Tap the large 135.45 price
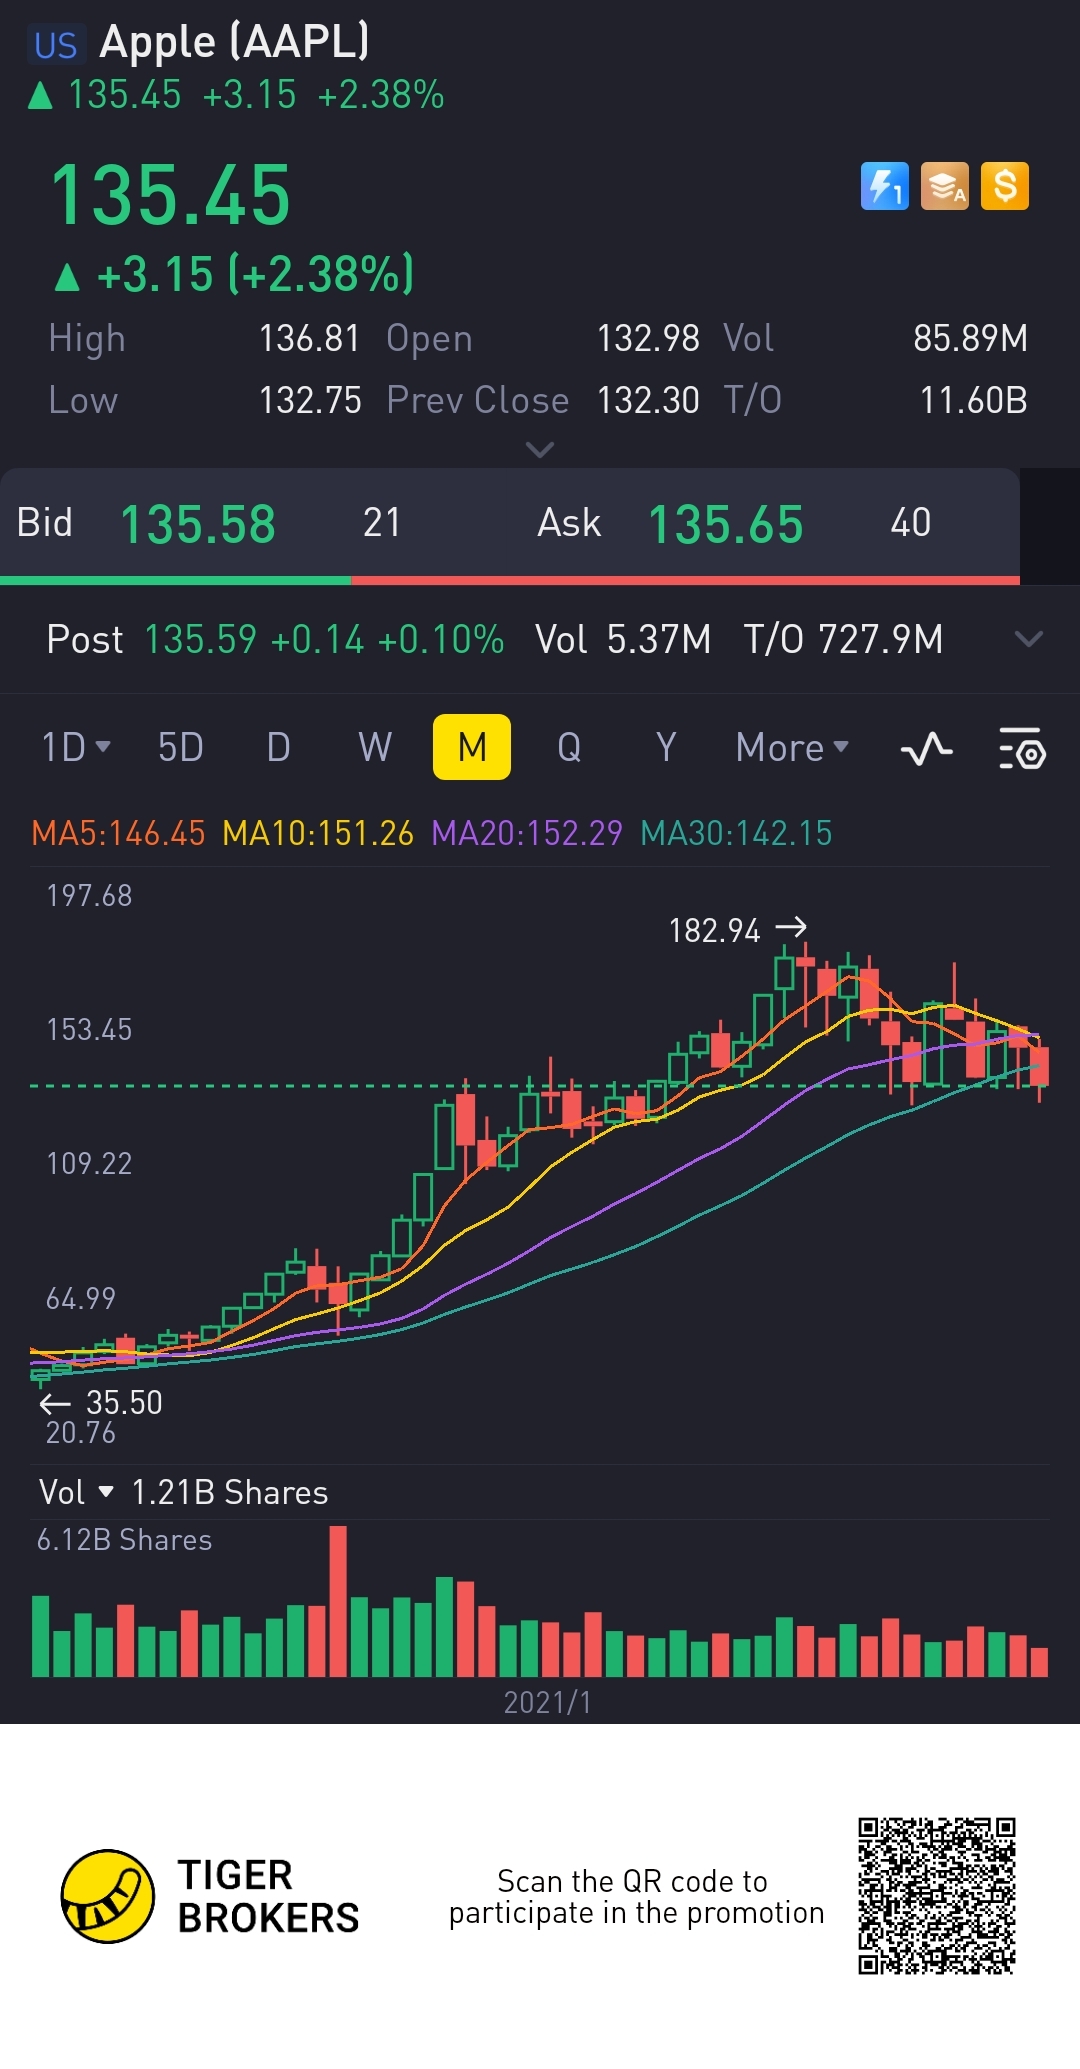Viewport: 1080px width, 2069px height. click(171, 196)
